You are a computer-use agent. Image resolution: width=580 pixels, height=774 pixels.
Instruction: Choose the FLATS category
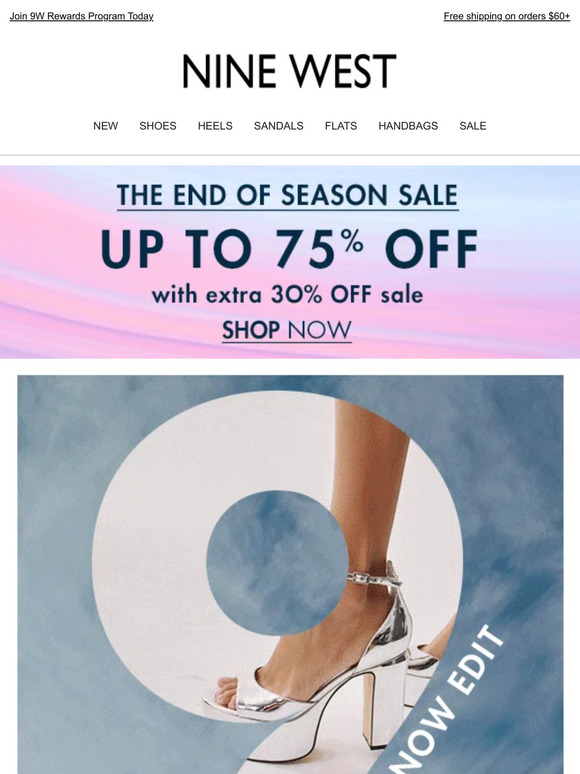point(341,126)
